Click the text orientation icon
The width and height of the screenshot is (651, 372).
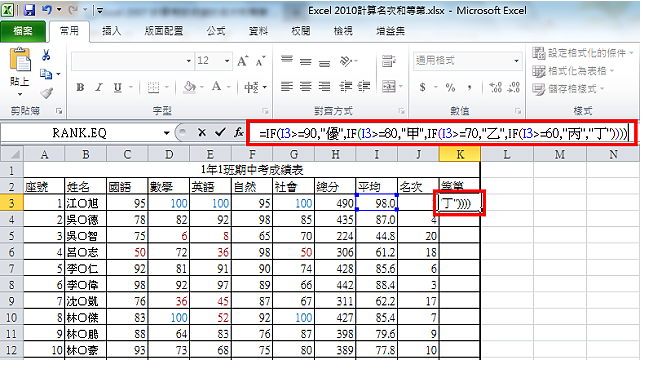tap(346, 61)
